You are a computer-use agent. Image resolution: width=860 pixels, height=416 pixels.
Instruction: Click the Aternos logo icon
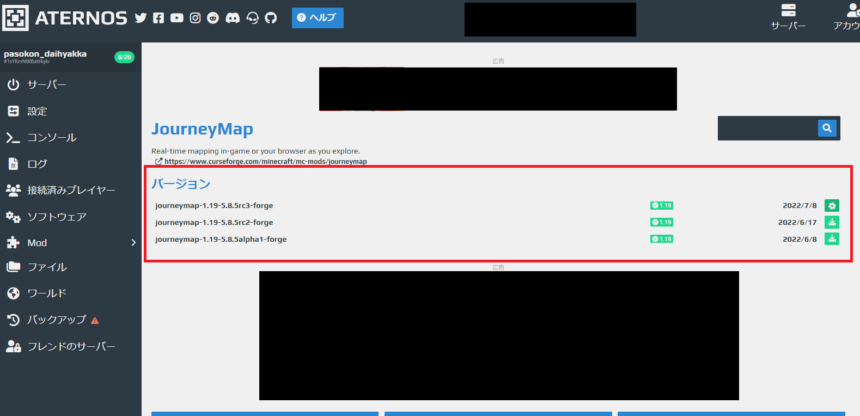click(15, 18)
